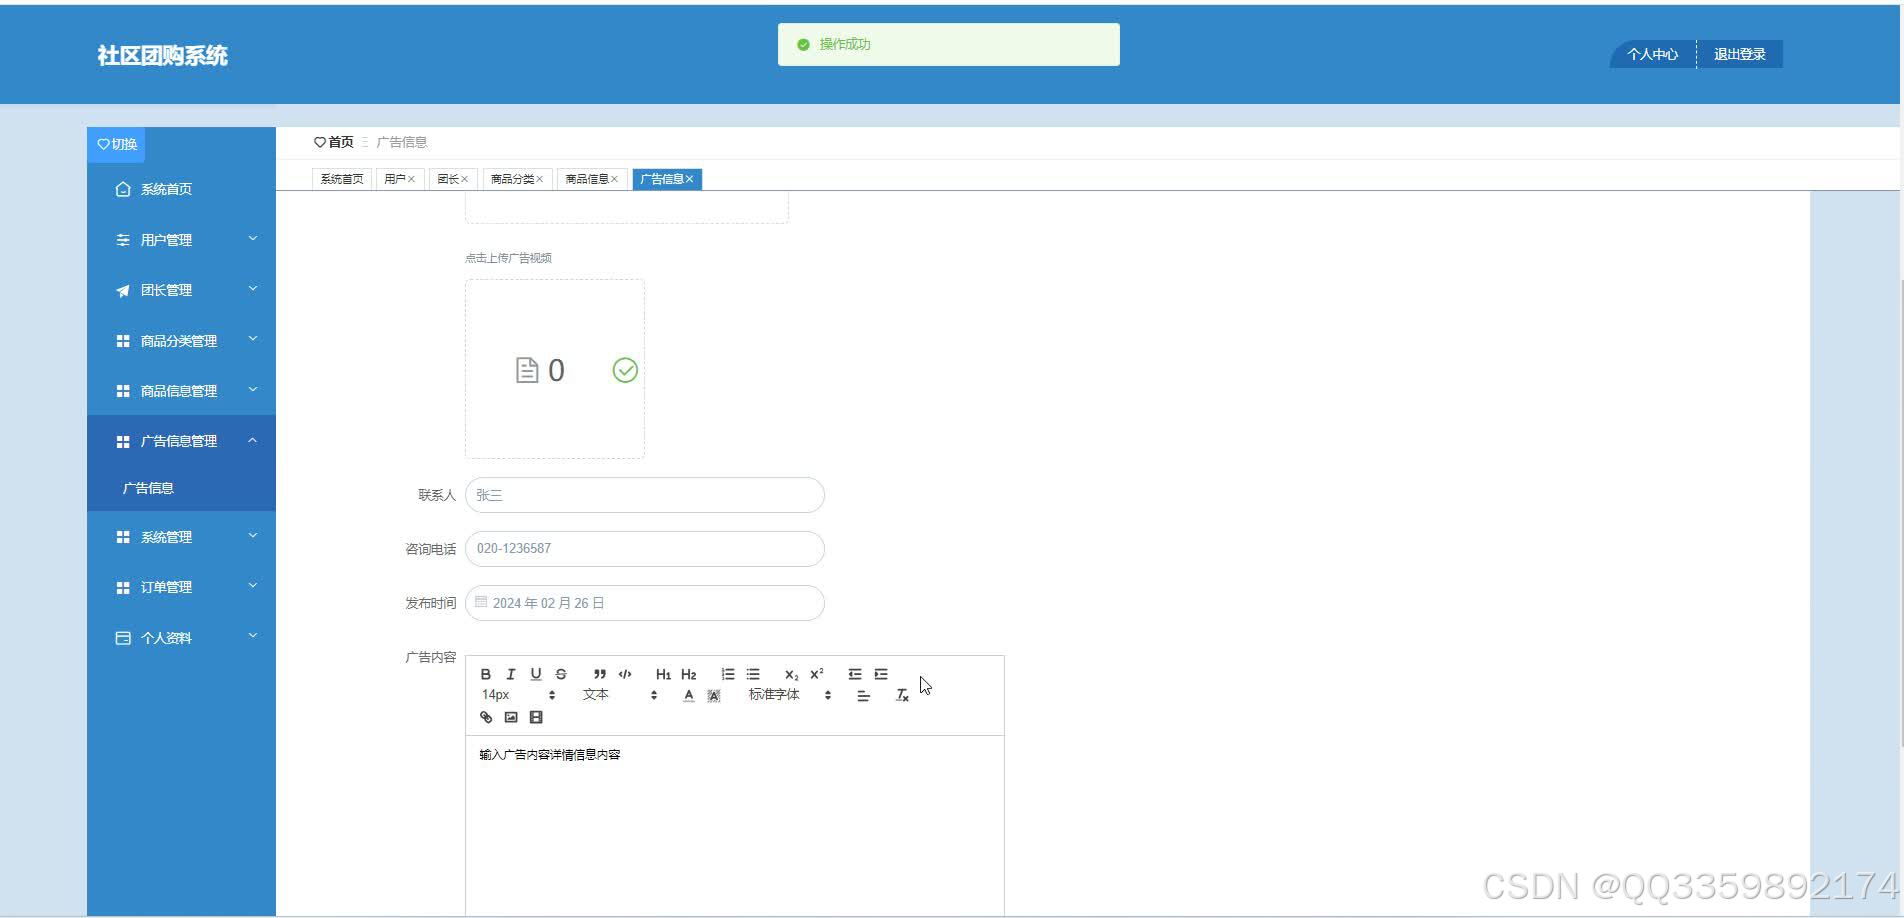Open the text background color picker
This screenshot has height=918, width=1904.
(x=714, y=695)
